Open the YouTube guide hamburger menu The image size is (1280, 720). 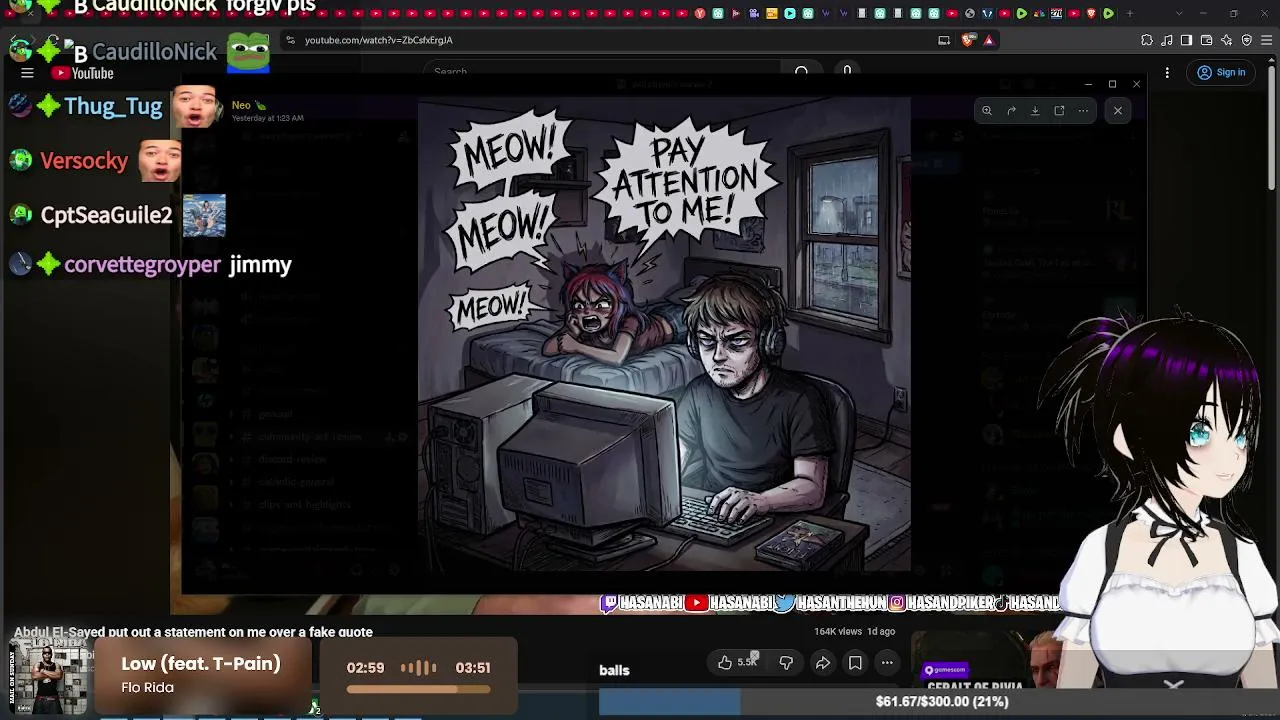(27, 73)
